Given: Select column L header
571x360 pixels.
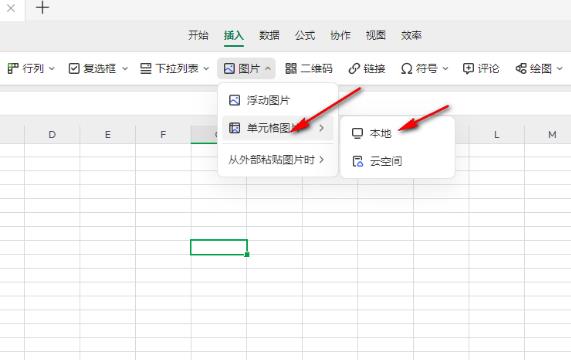Looking at the screenshot, I should click(x=496, y=135).
